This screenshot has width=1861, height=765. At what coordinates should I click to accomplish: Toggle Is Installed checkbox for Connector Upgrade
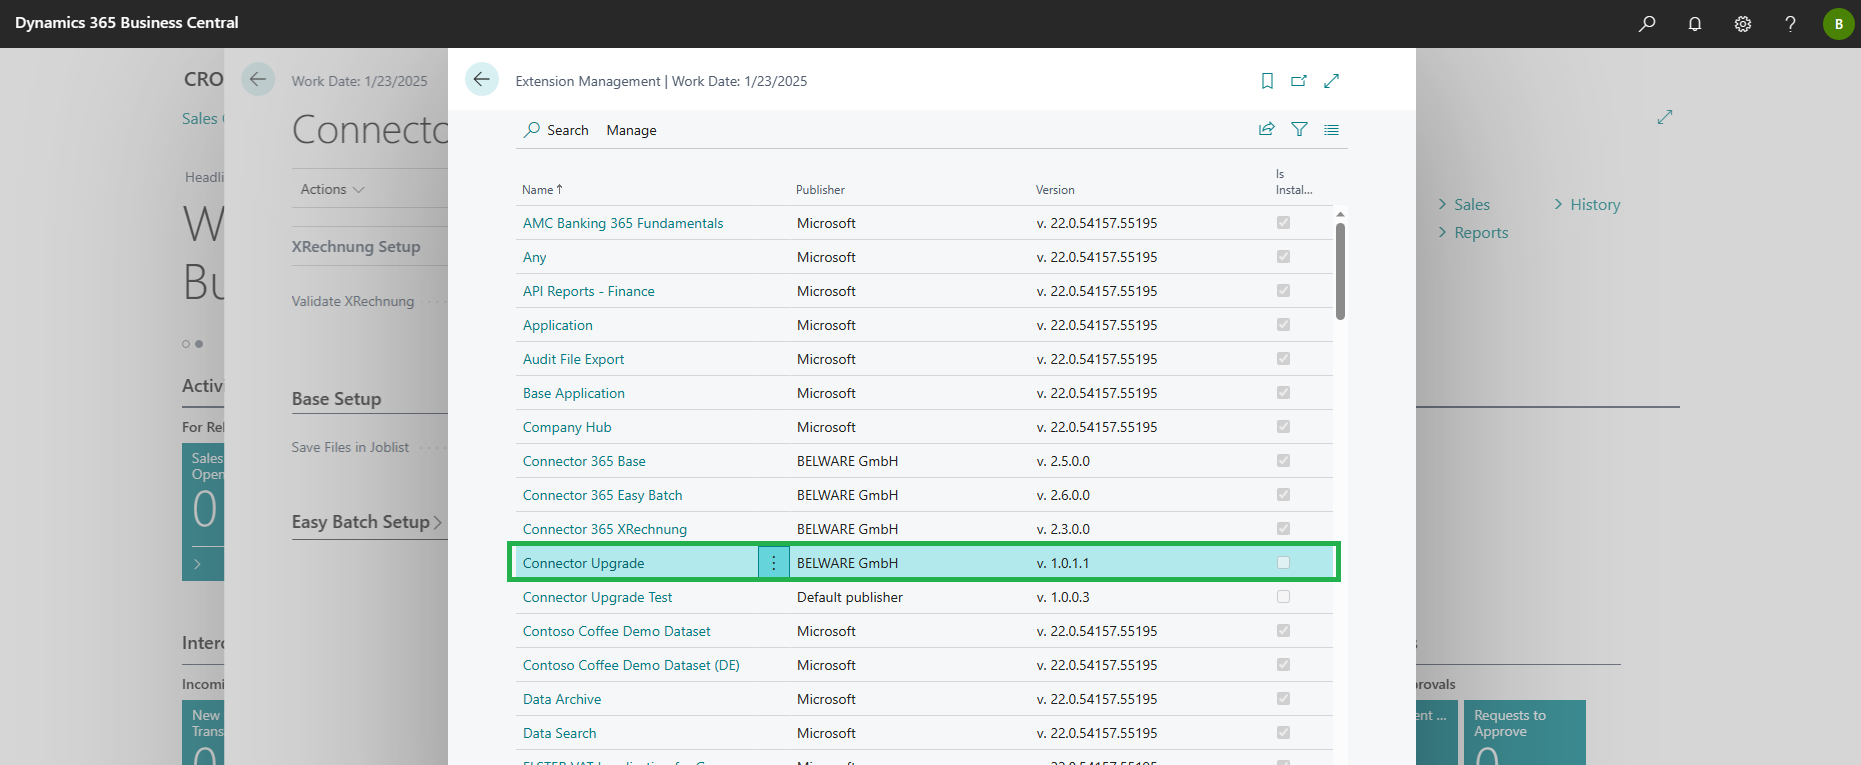(1283, 563)
